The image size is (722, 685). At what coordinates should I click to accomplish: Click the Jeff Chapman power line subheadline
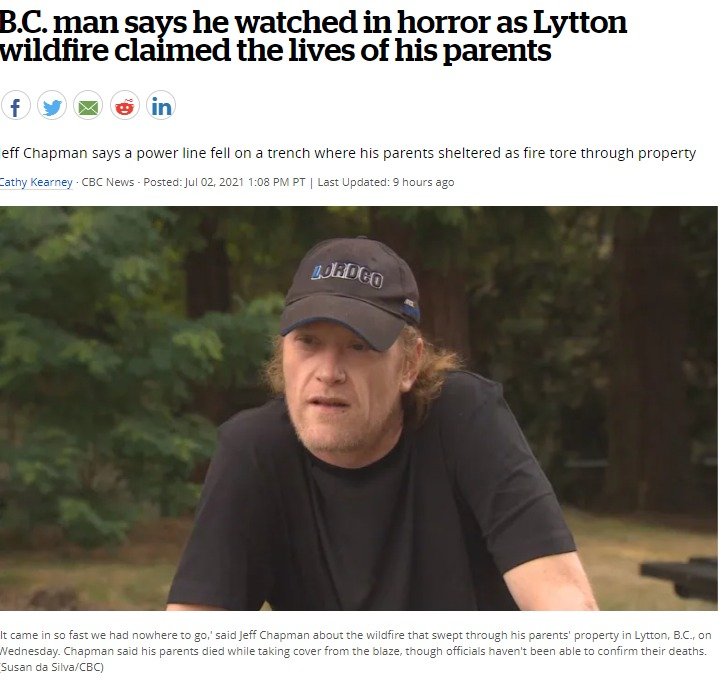pyautogui.click(x=348, y=153)
